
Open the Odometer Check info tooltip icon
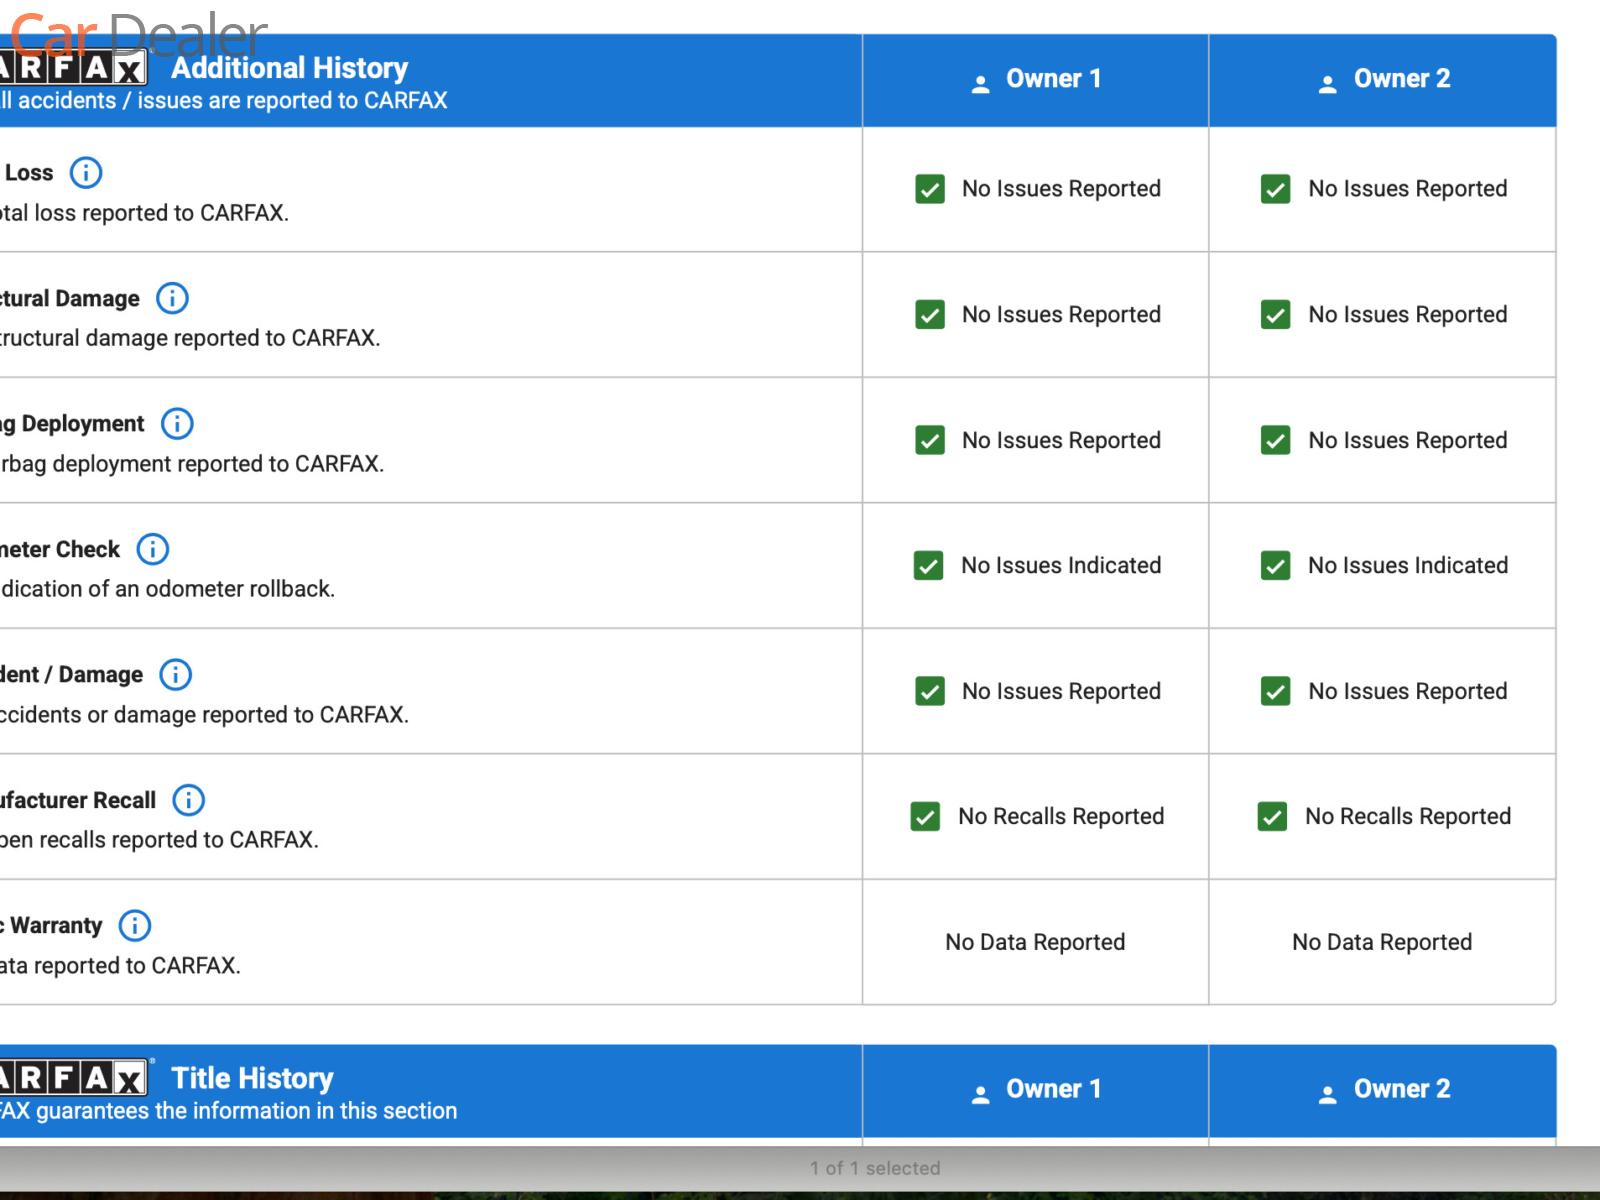click(x=152, y=549)
